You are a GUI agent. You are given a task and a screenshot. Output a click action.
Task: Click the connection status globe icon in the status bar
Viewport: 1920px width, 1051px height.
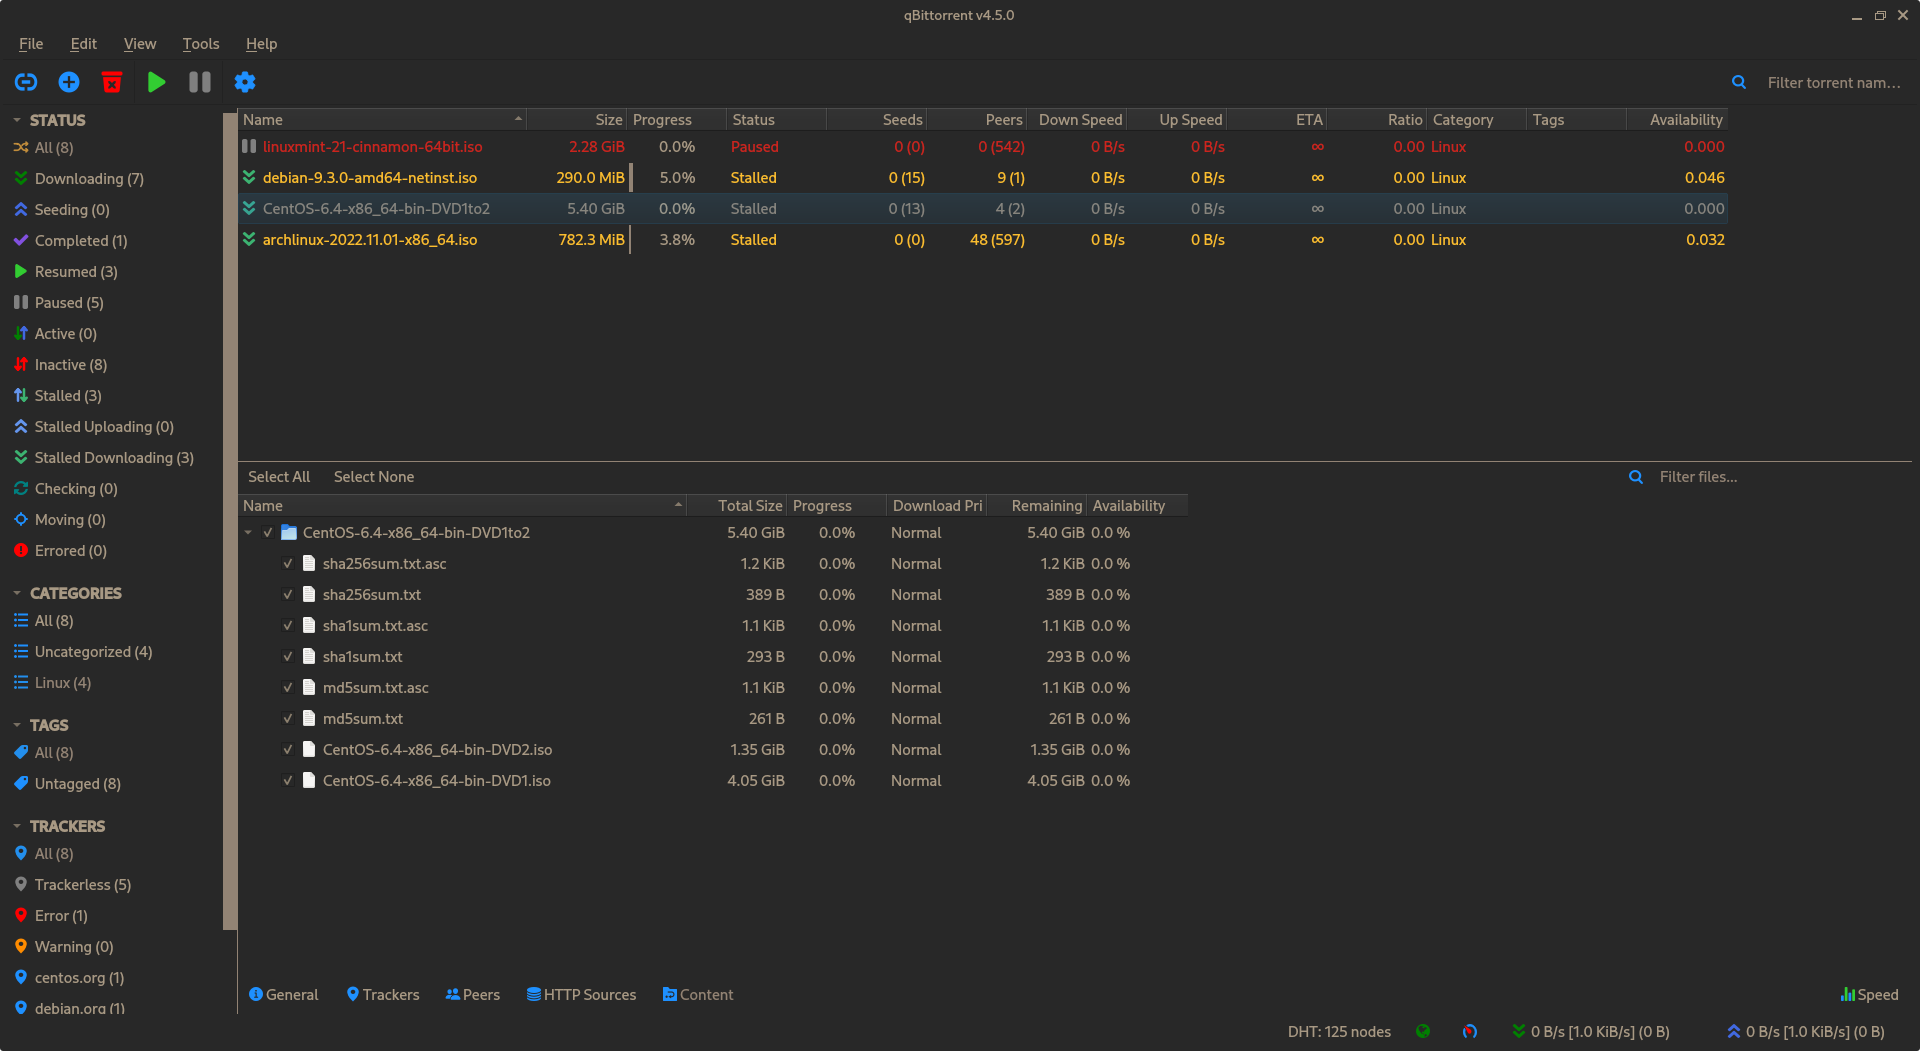[1423, 1031]
